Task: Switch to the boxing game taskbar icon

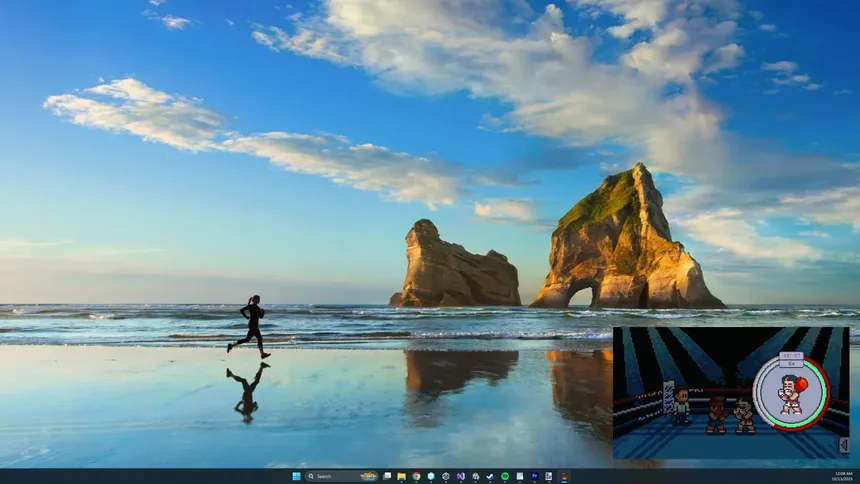Action: 564,476
